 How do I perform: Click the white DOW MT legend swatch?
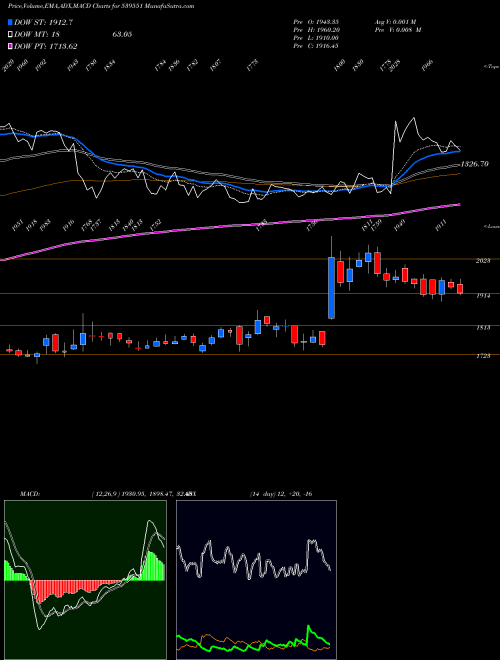[11, 35]
